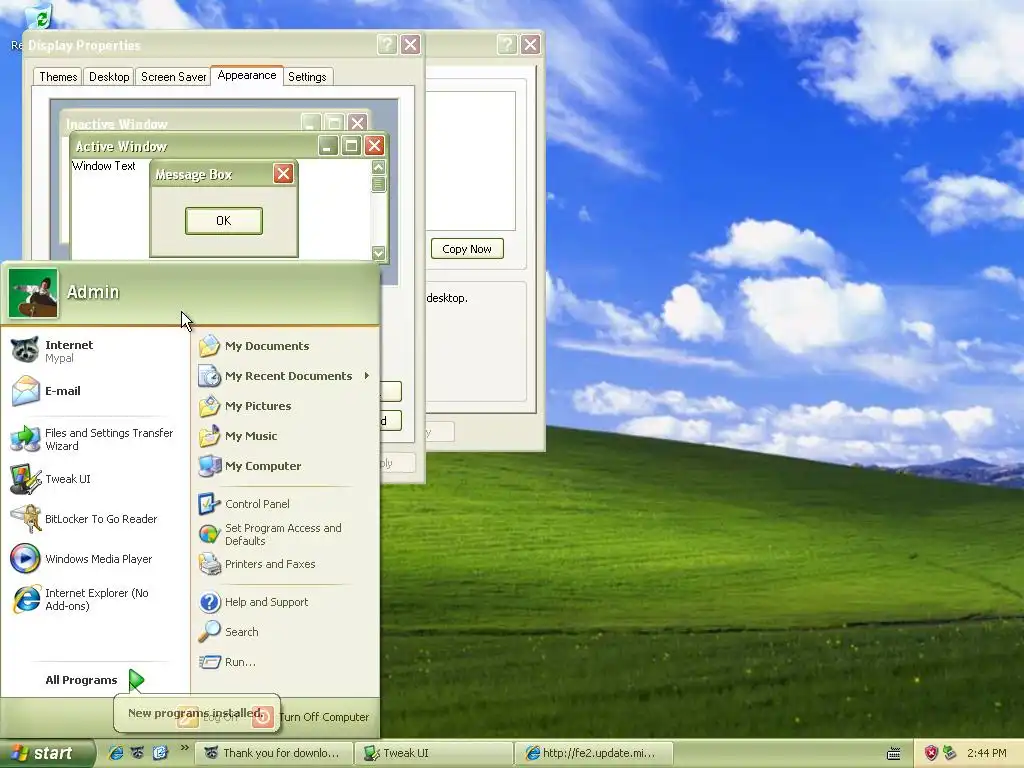1024x768 pixels.
Task: Open the Run... dialog
Action: [x=285, y=662]
